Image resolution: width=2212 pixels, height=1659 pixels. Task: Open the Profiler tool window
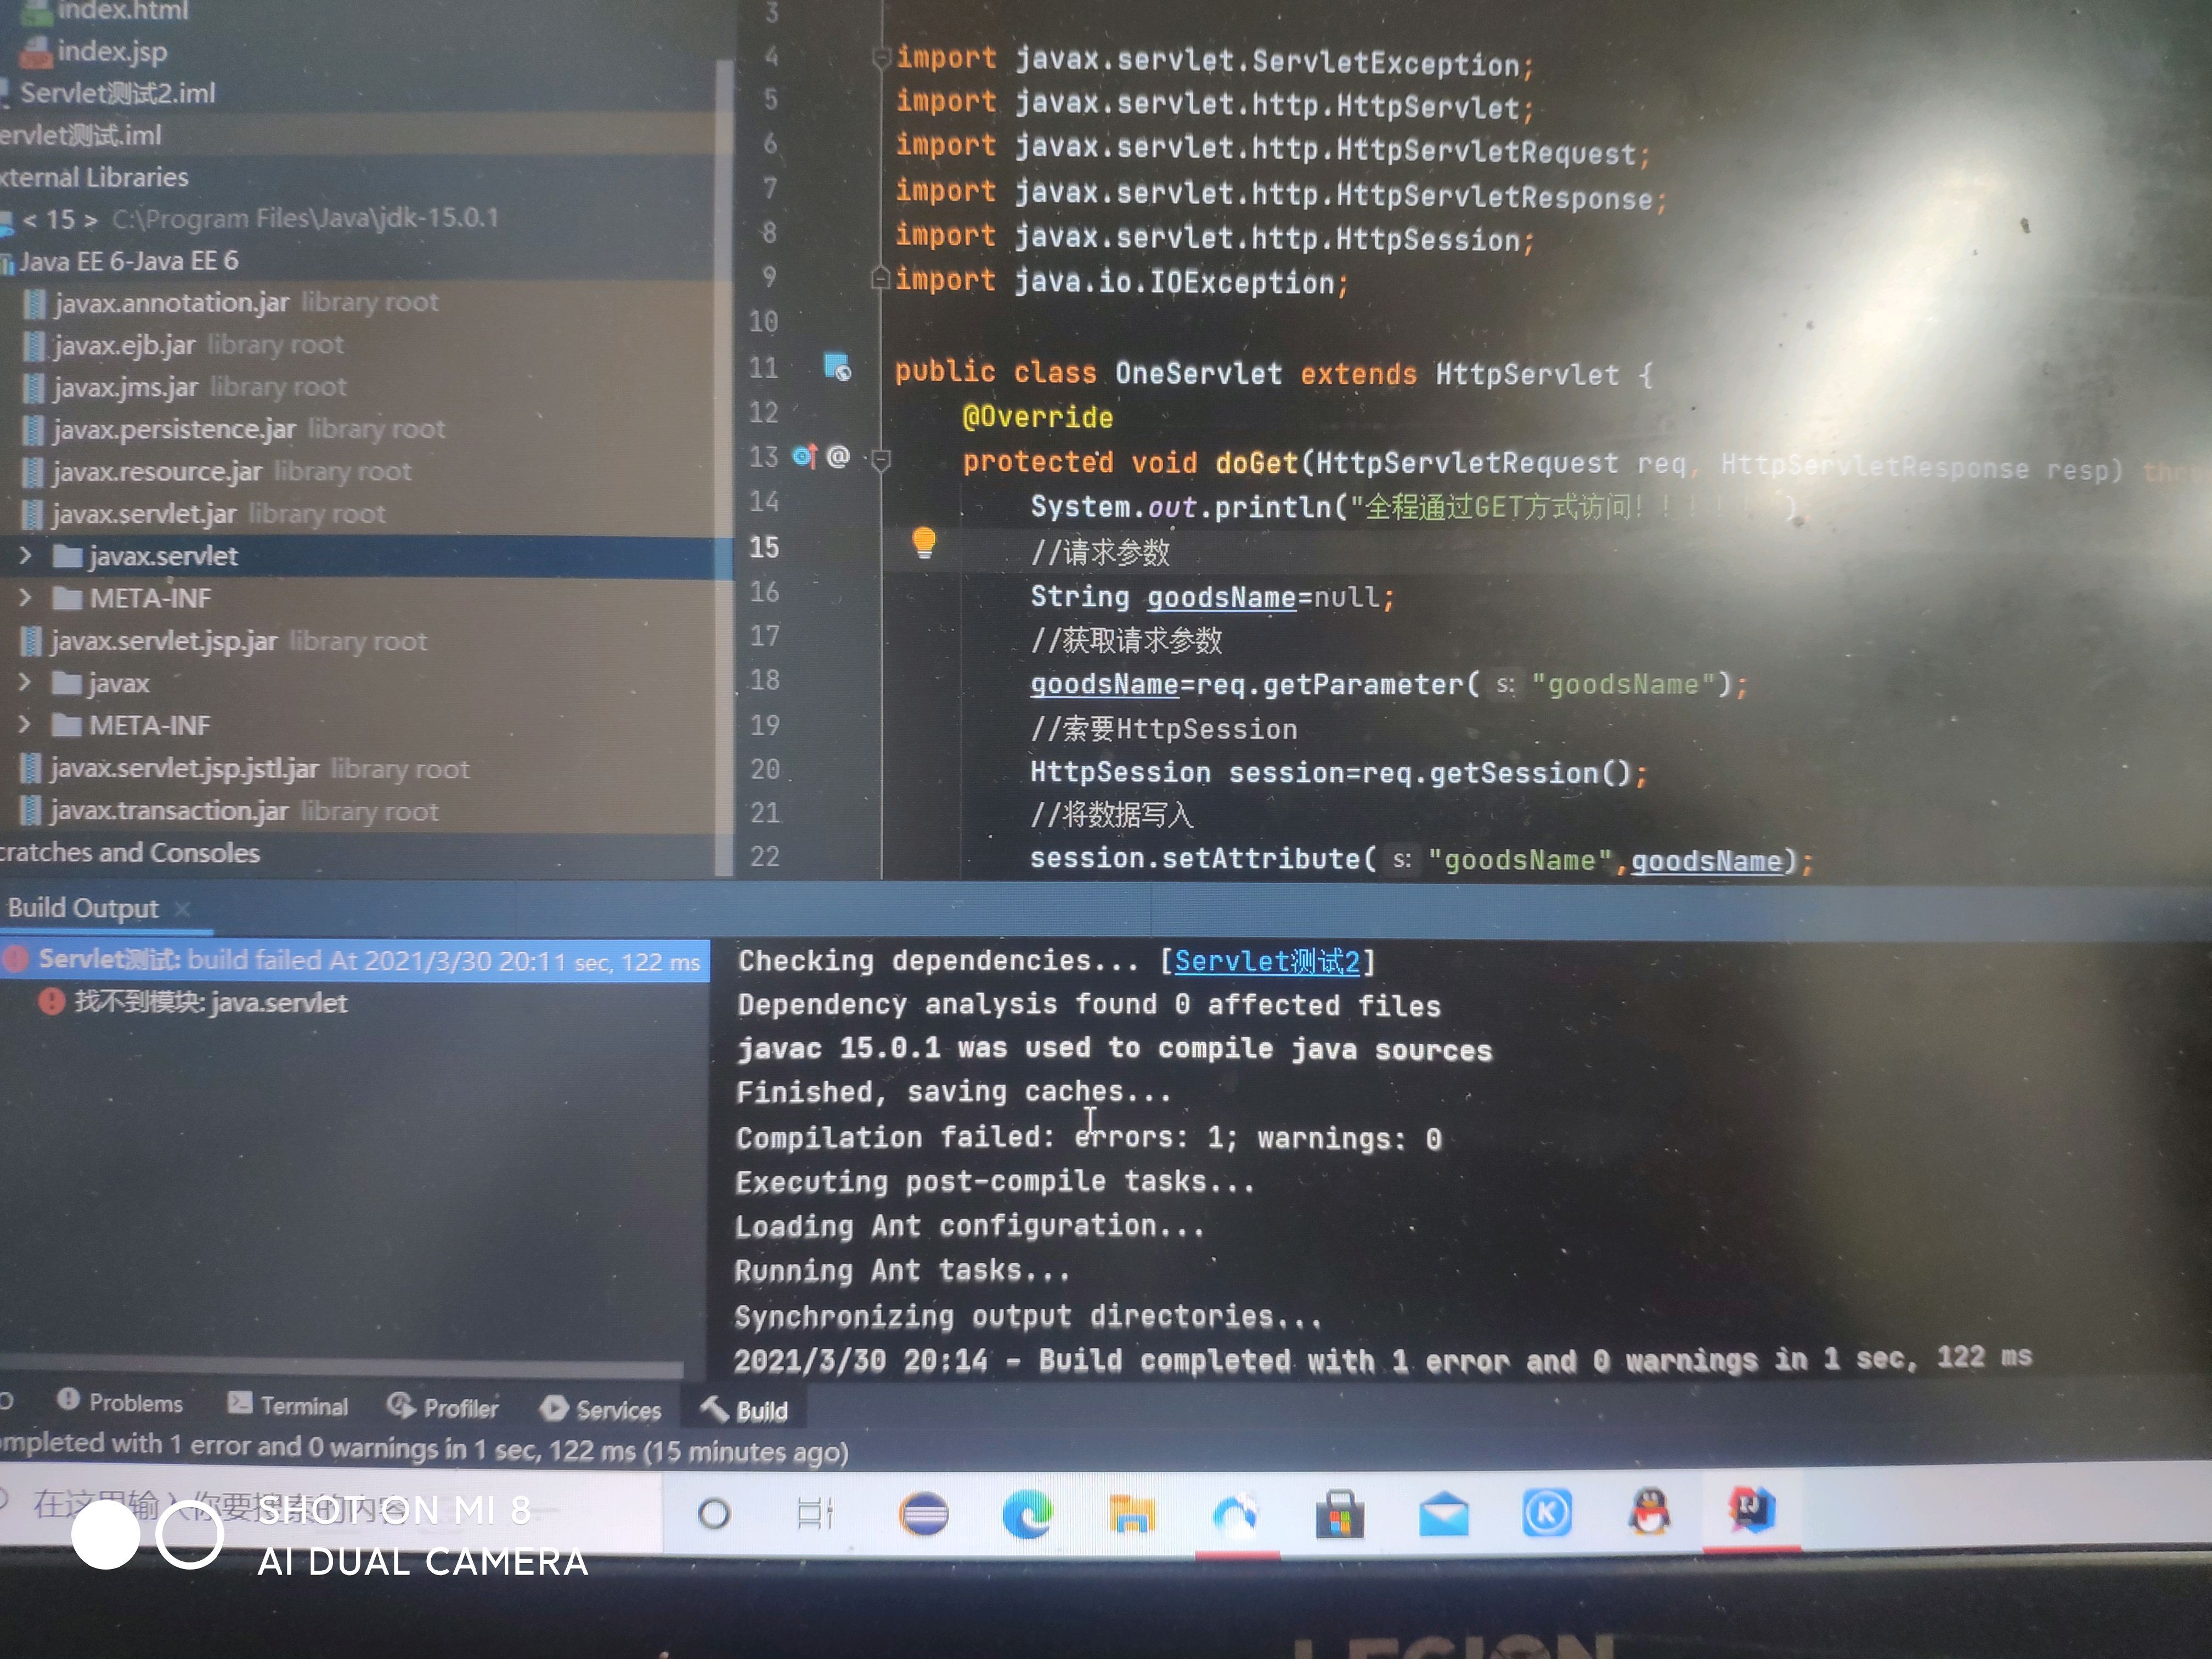pyautogui.click(x=442, y=1407)
